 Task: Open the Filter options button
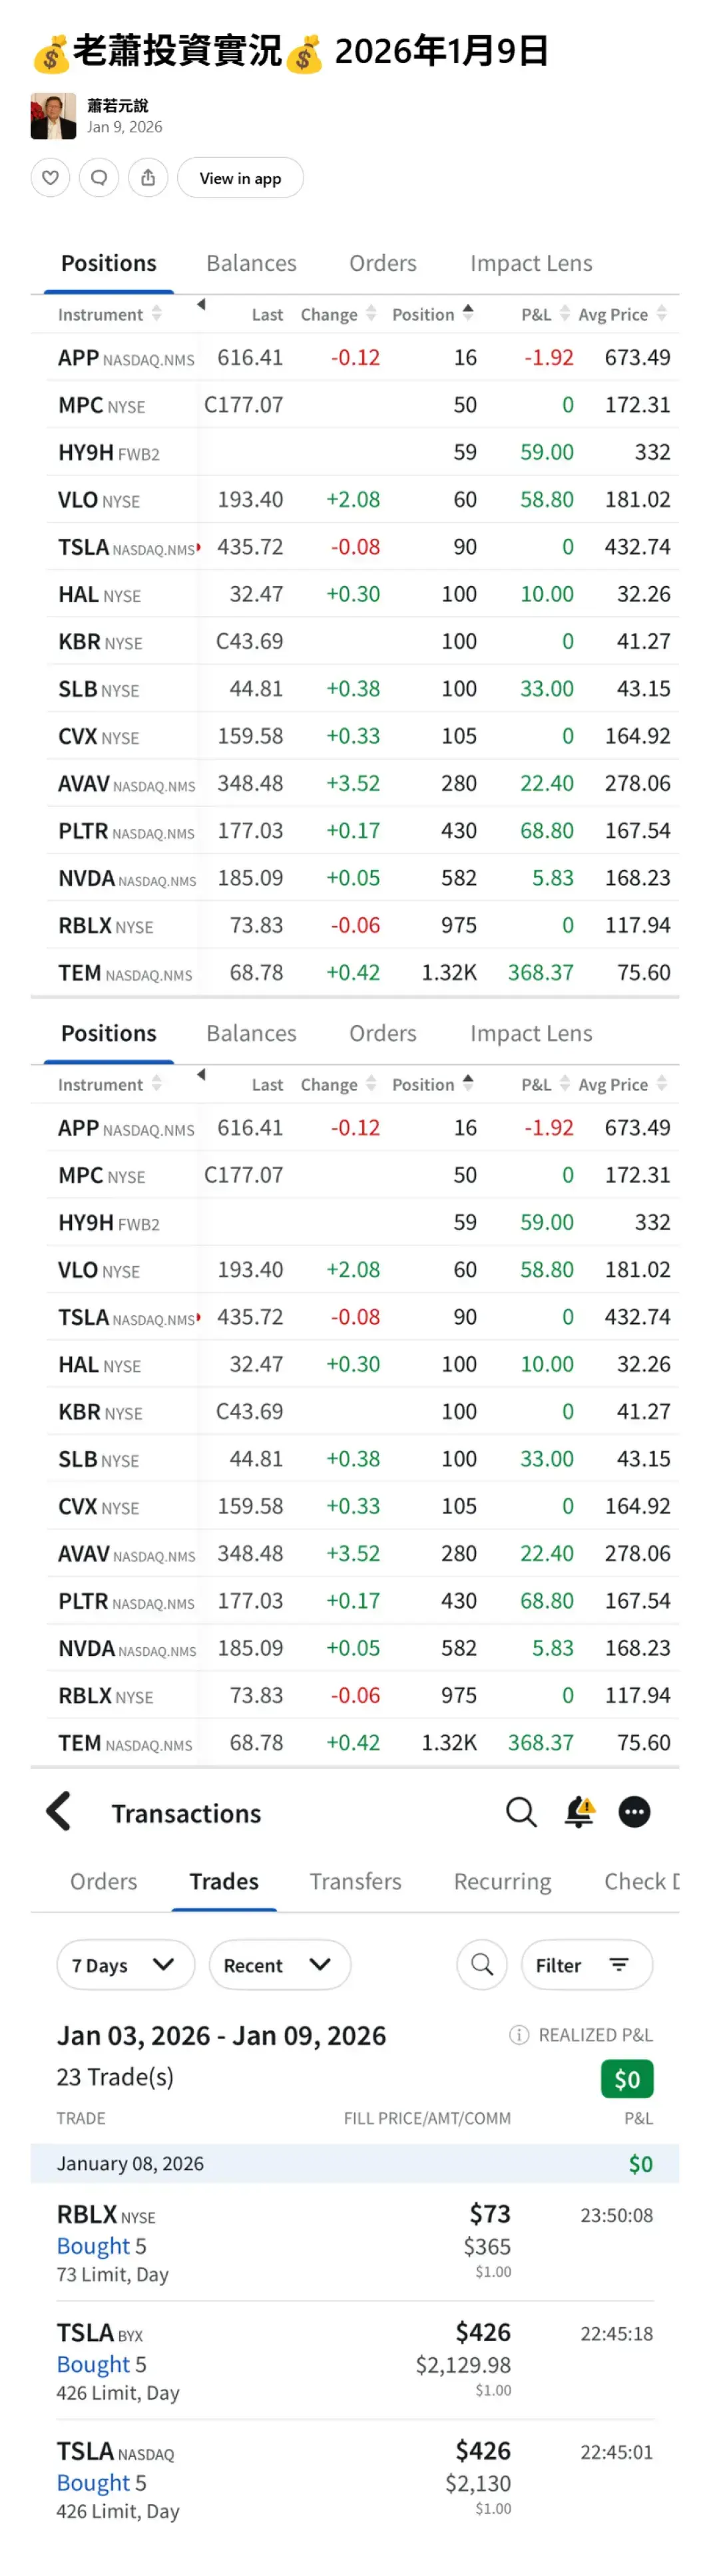click(586, 1965)
